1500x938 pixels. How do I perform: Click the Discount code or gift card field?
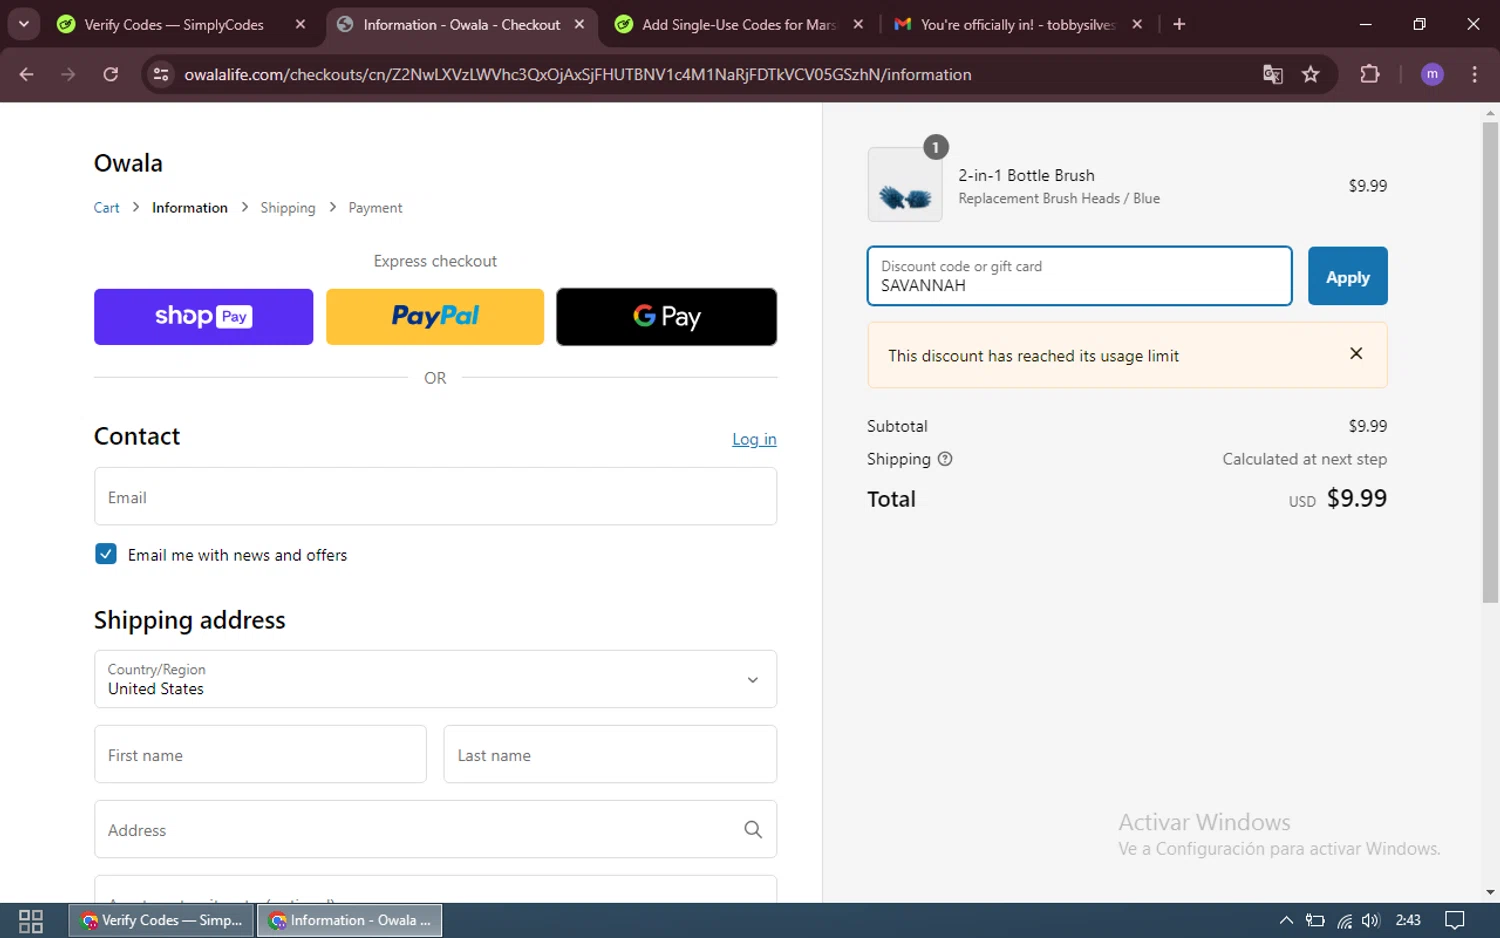tap(1079, 276)
